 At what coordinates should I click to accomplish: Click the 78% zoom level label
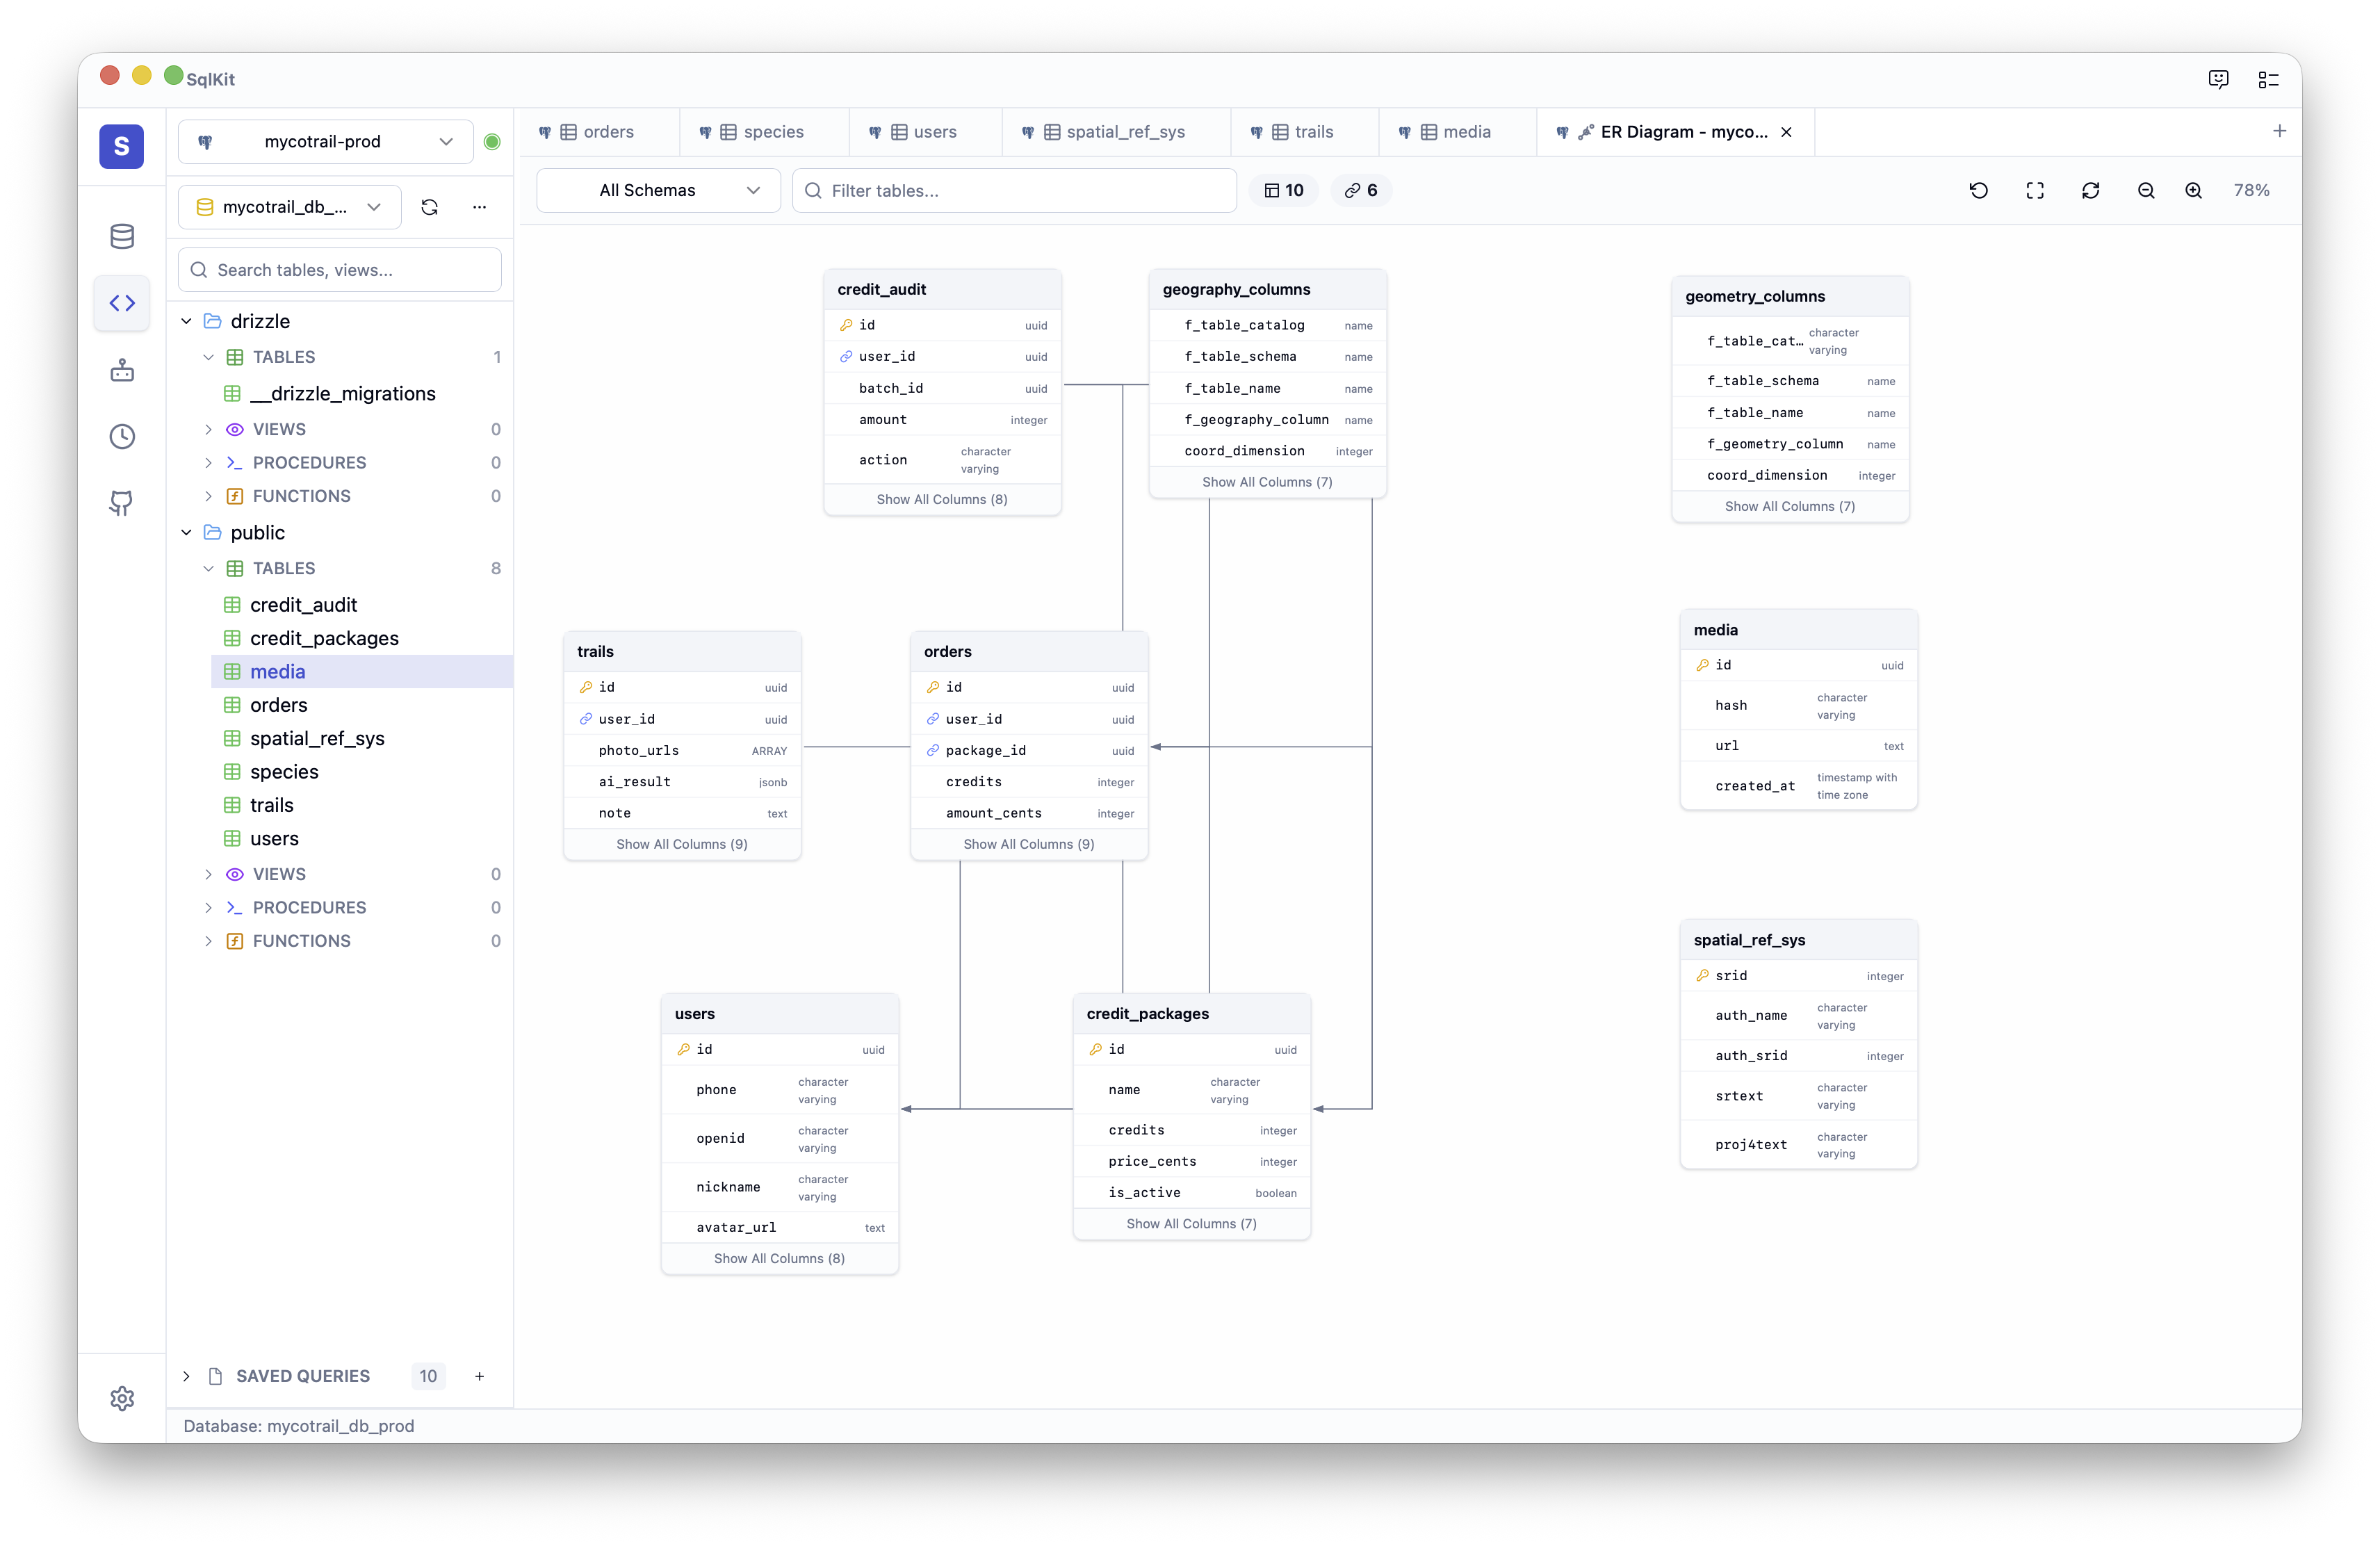point(2251,190)
